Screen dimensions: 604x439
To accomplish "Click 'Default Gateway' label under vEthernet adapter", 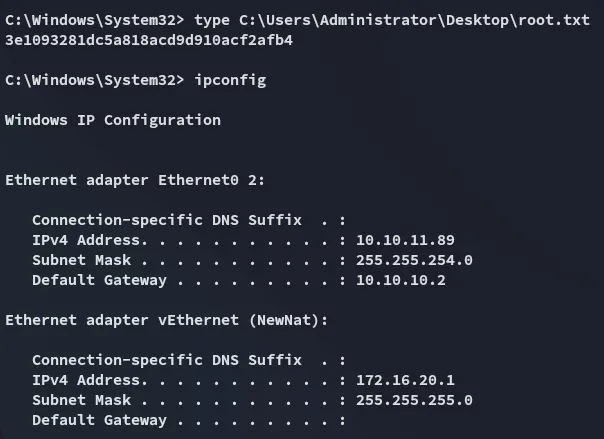I will (99, 420).
